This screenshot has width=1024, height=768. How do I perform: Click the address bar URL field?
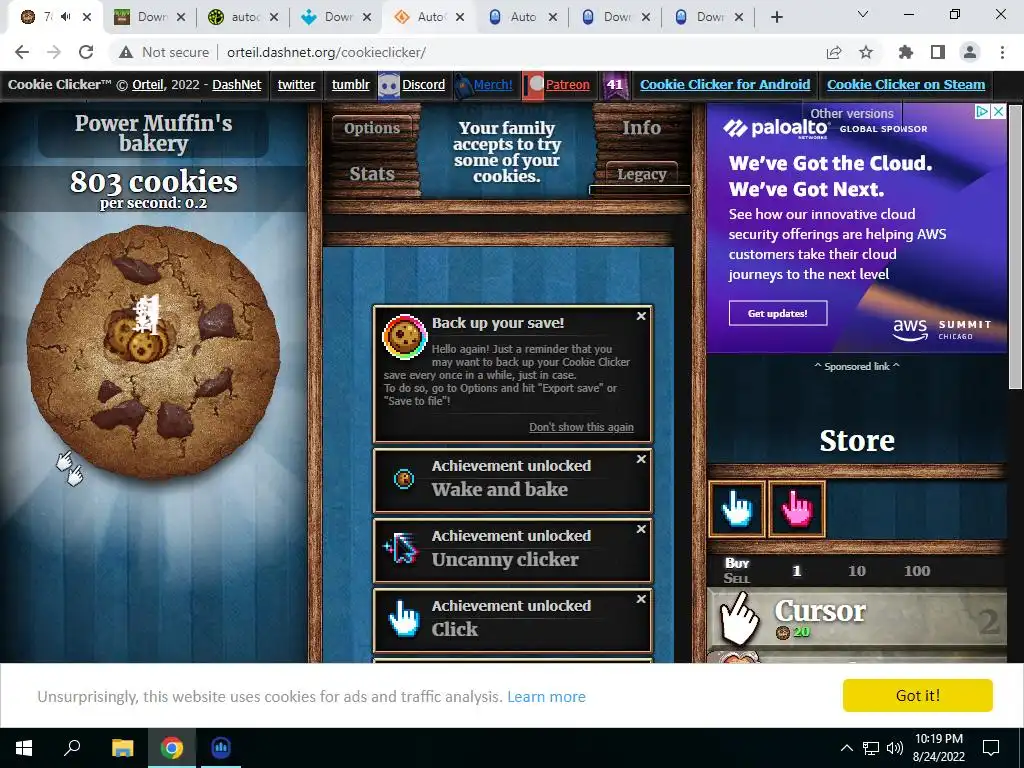tap(327, 52)
